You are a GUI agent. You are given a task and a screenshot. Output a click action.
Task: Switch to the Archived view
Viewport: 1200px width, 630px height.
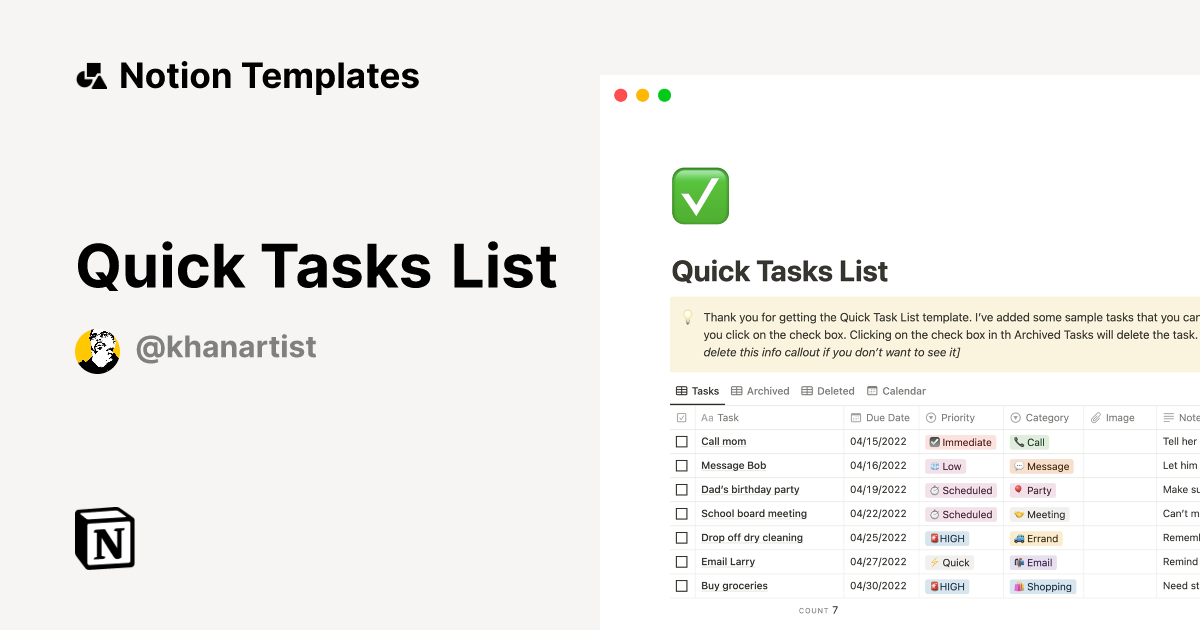pos(766,390)
